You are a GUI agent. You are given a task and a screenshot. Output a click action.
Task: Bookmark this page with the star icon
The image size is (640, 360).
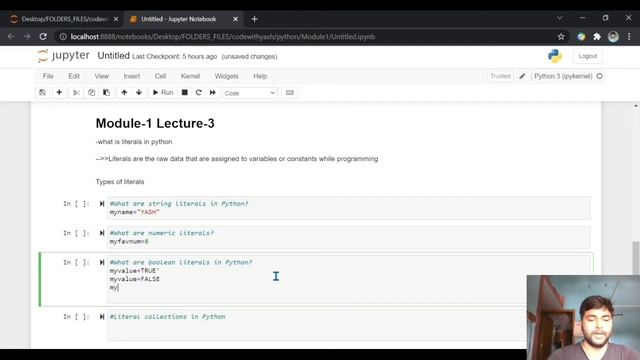tap(561, 37)
